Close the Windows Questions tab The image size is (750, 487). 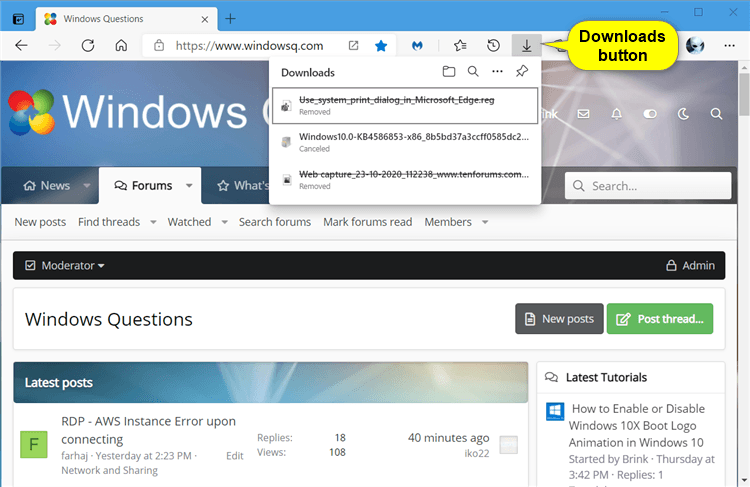coord(205,19)
